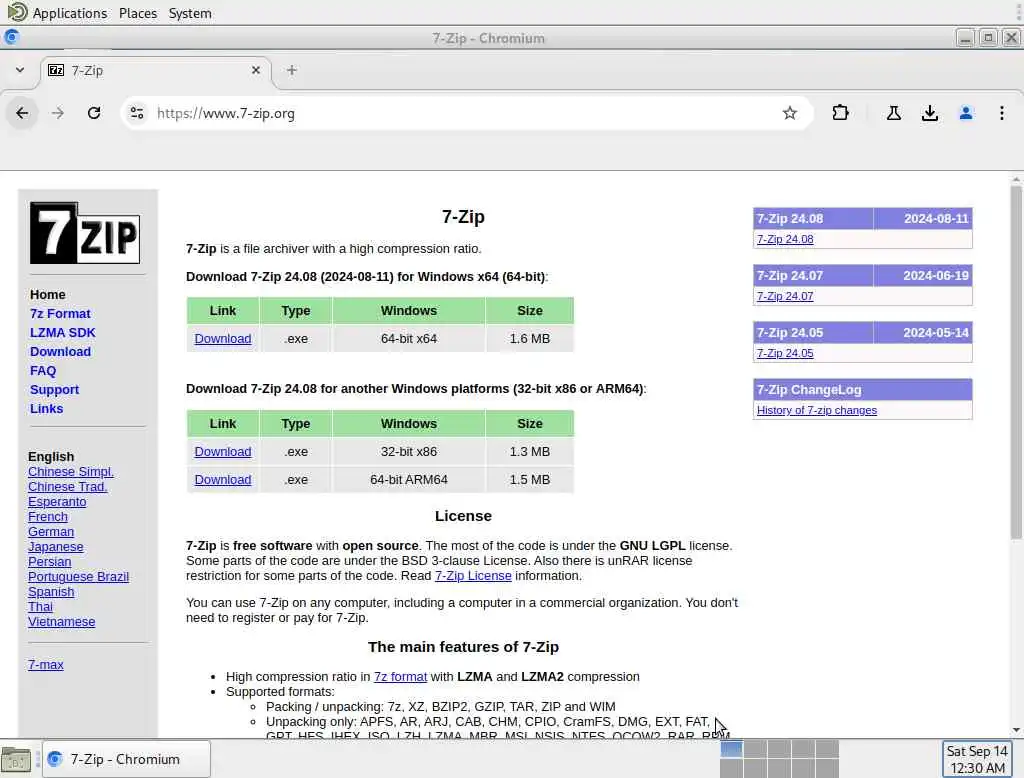Switch language to Portuguese Brazil
This screenshot has width=1024, height=778.
[78, 577]
